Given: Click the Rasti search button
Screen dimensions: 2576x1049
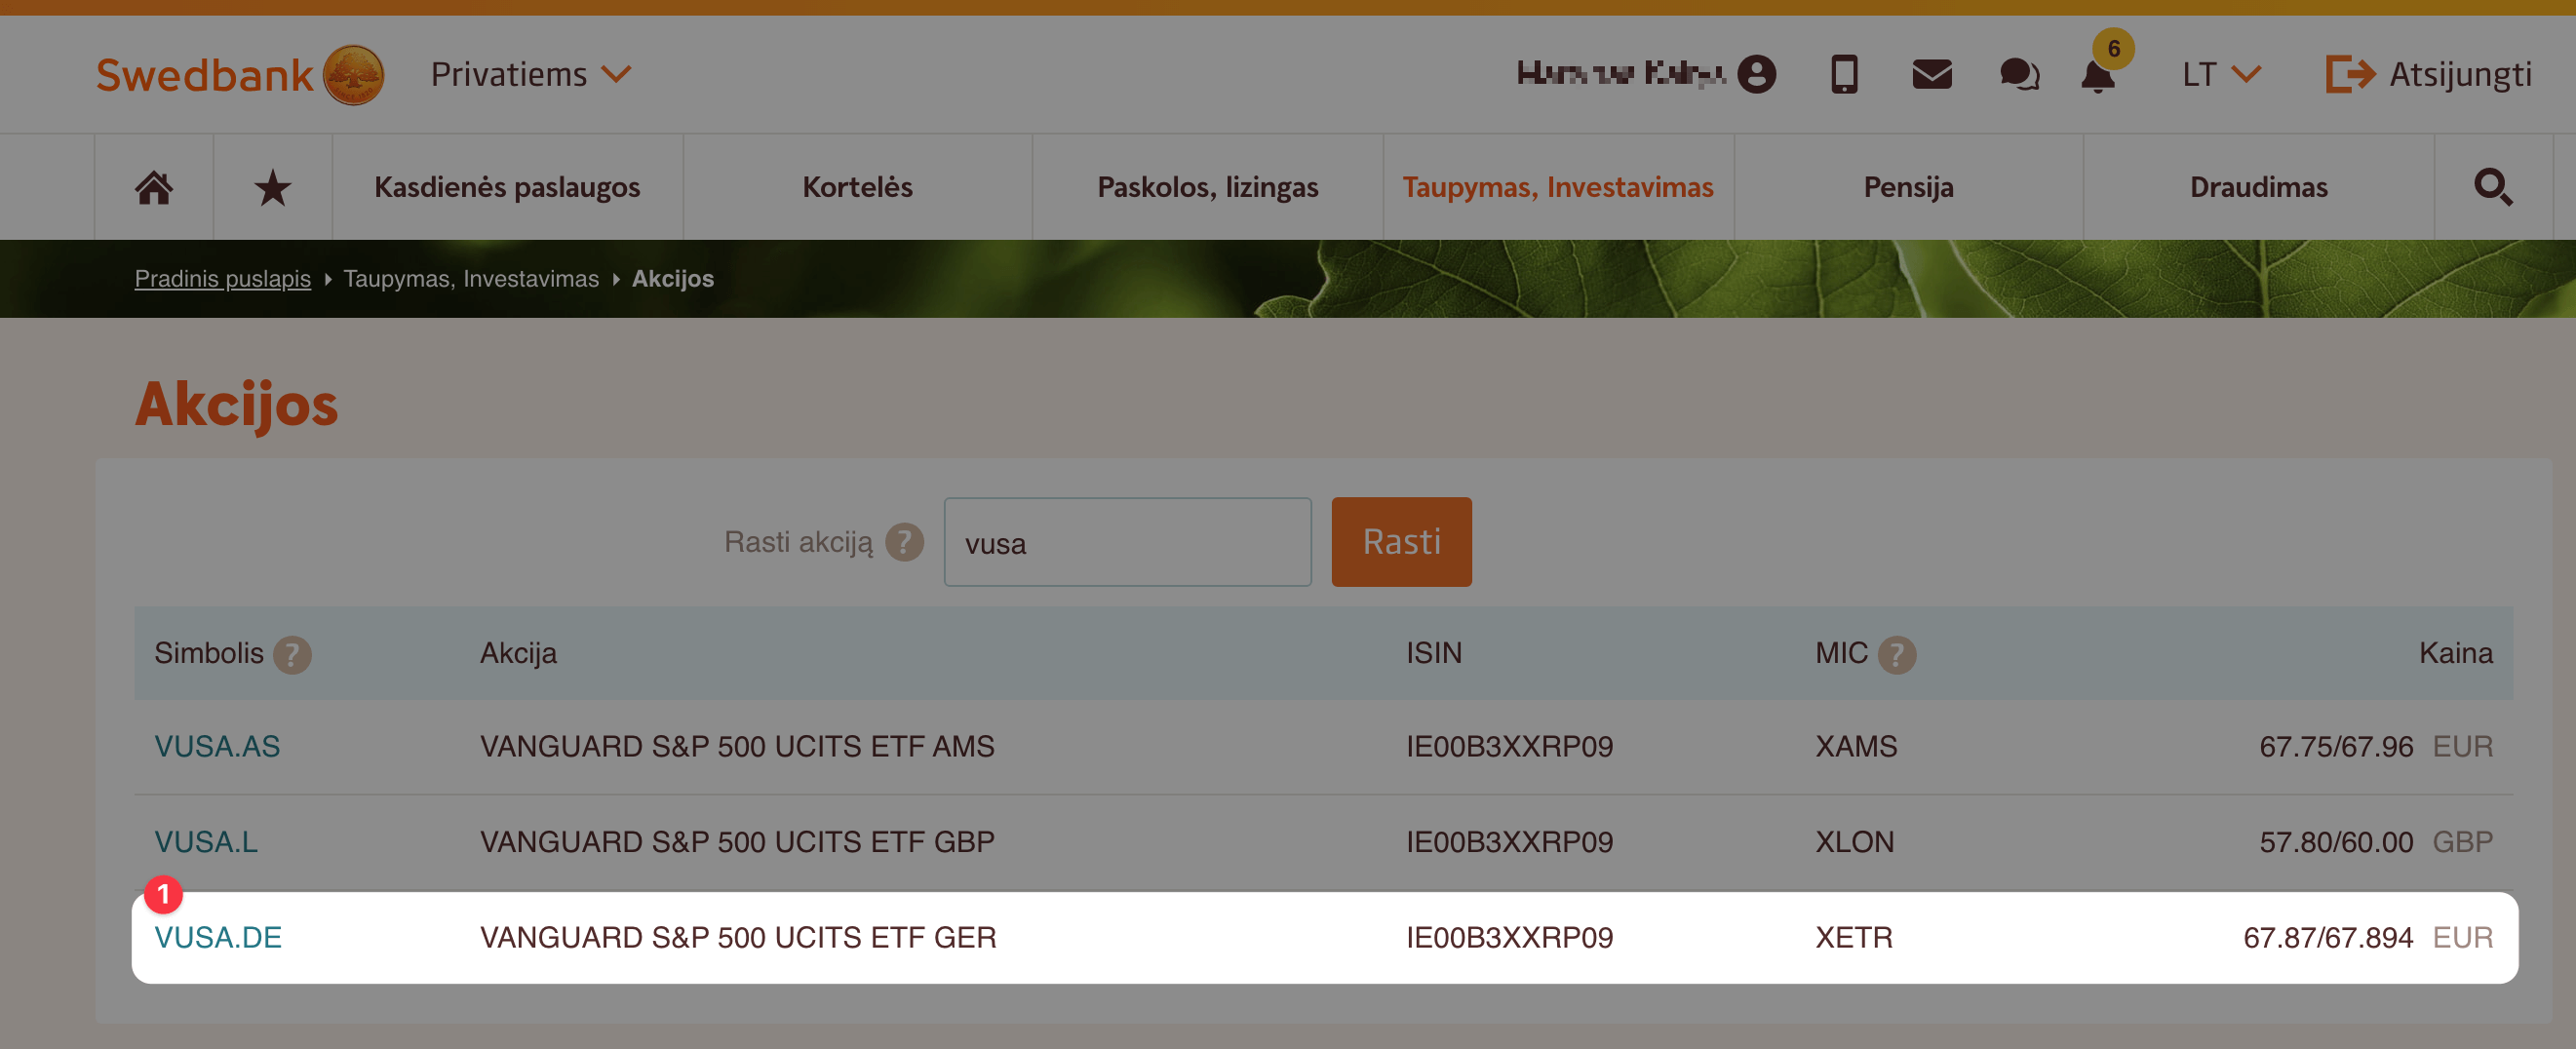Looking at the screenshot, I should tap(1401, 542).
